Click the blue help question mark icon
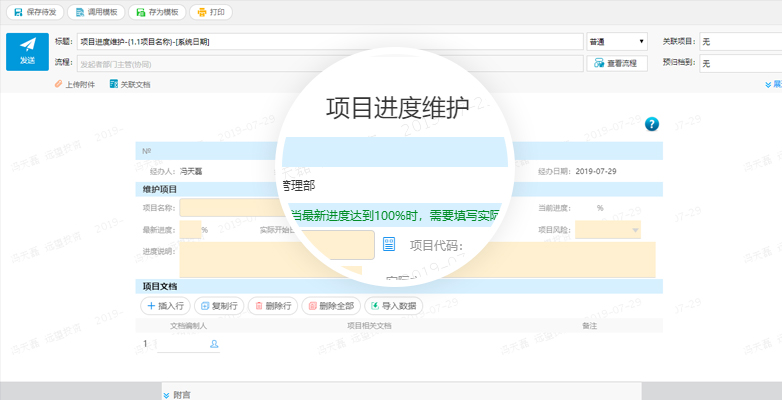The height and width of the screenshot is (400, 782). point(652,124)
